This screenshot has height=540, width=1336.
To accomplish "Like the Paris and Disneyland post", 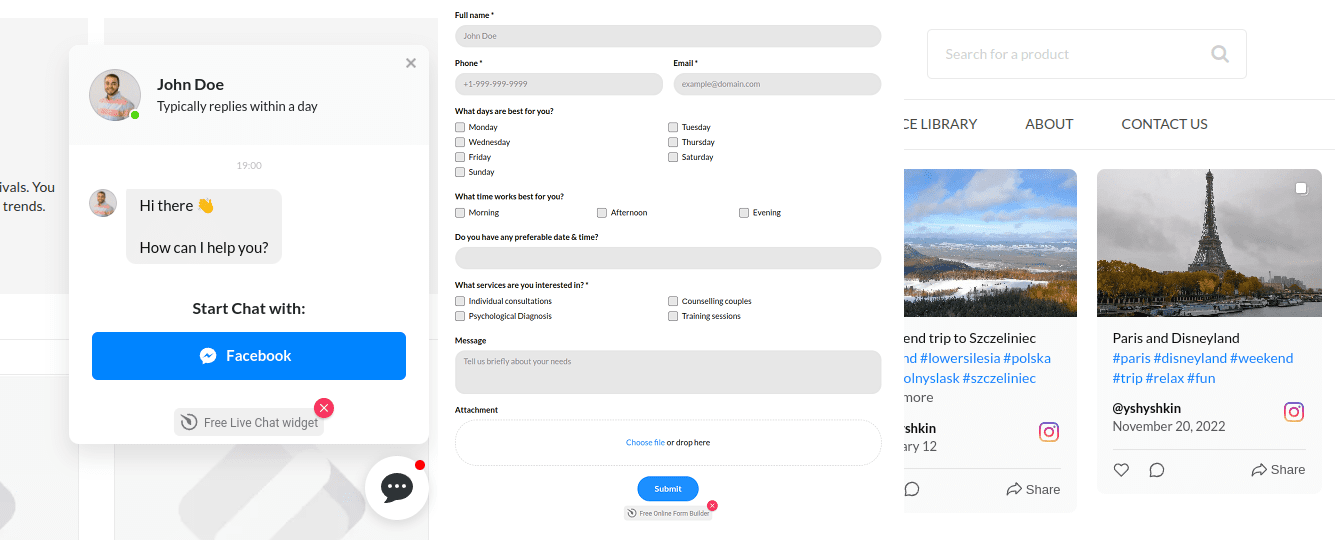I will pyautogui.click(x=1121, y=470).
